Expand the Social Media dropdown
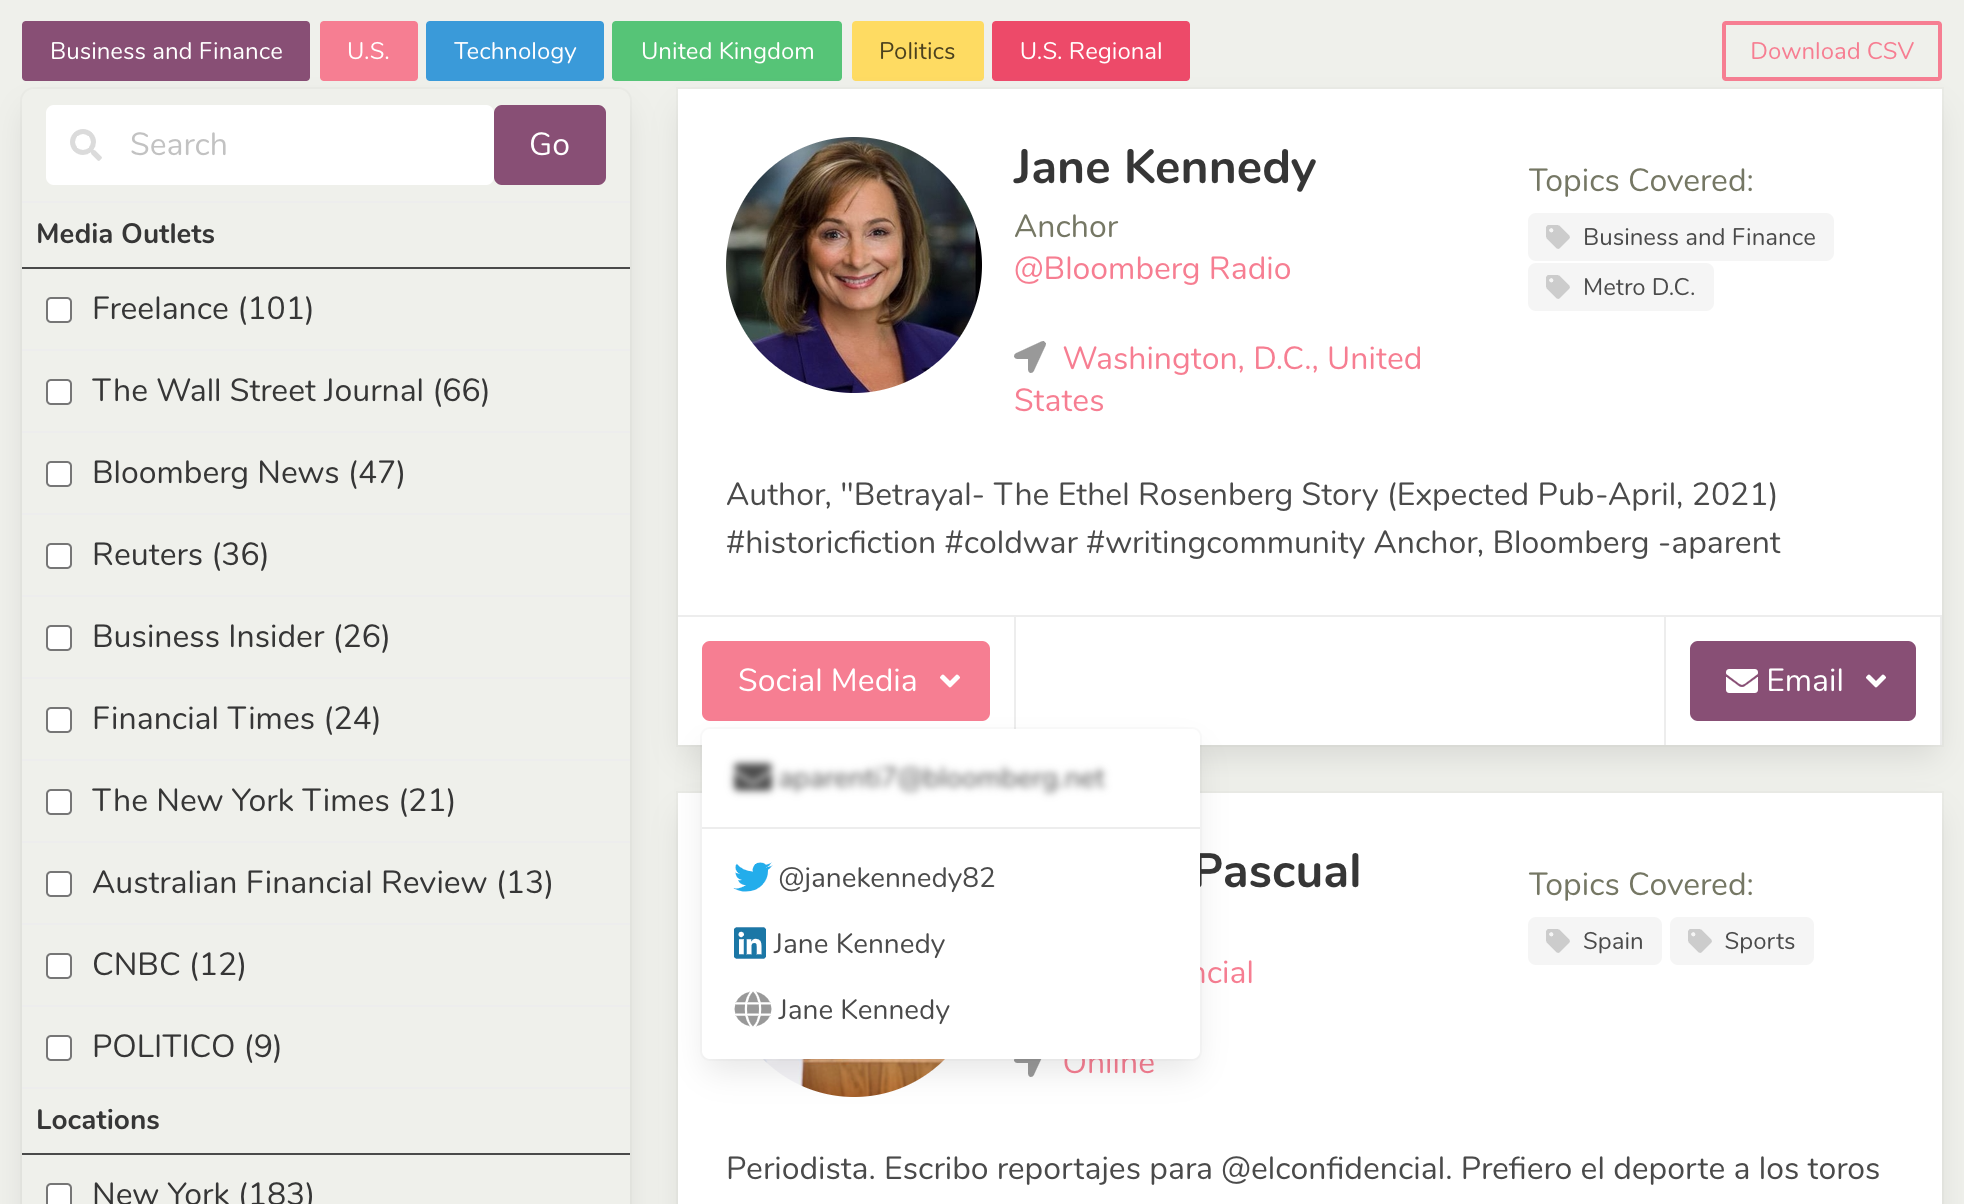The height and width of the screenshot is (1204, 1964). pos(845,681)
